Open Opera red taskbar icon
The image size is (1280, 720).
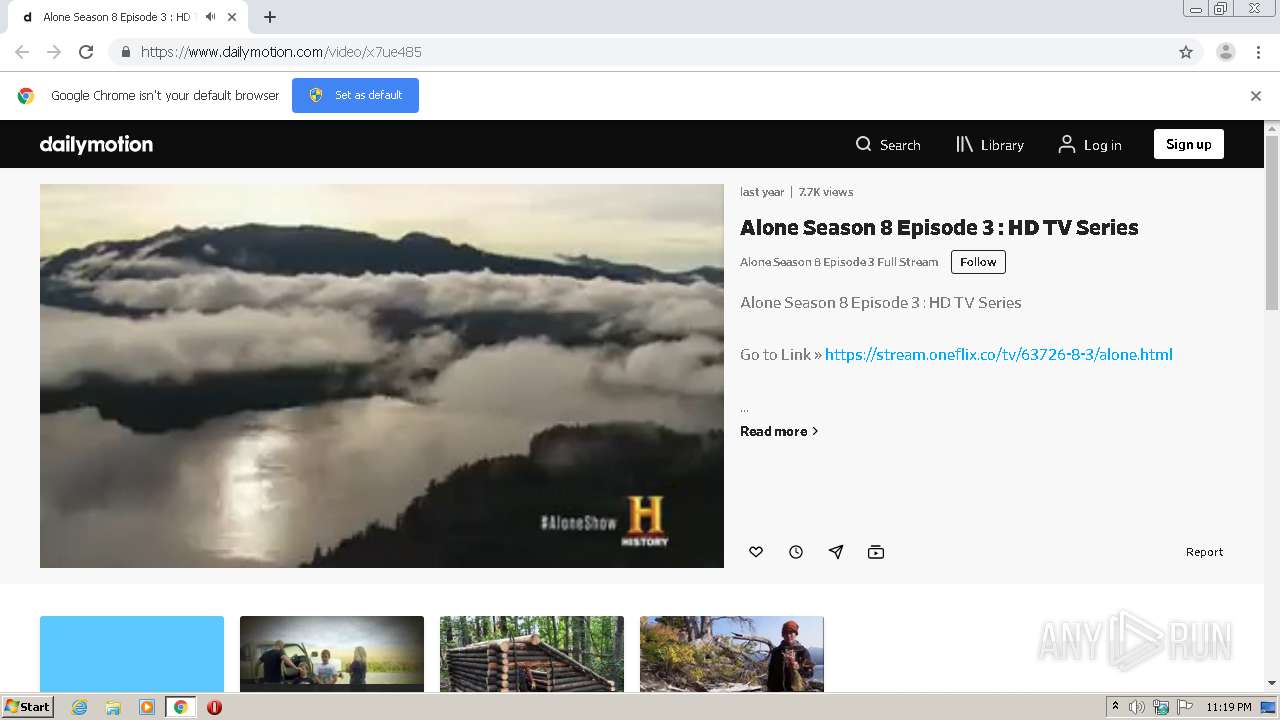pos(214,707)
